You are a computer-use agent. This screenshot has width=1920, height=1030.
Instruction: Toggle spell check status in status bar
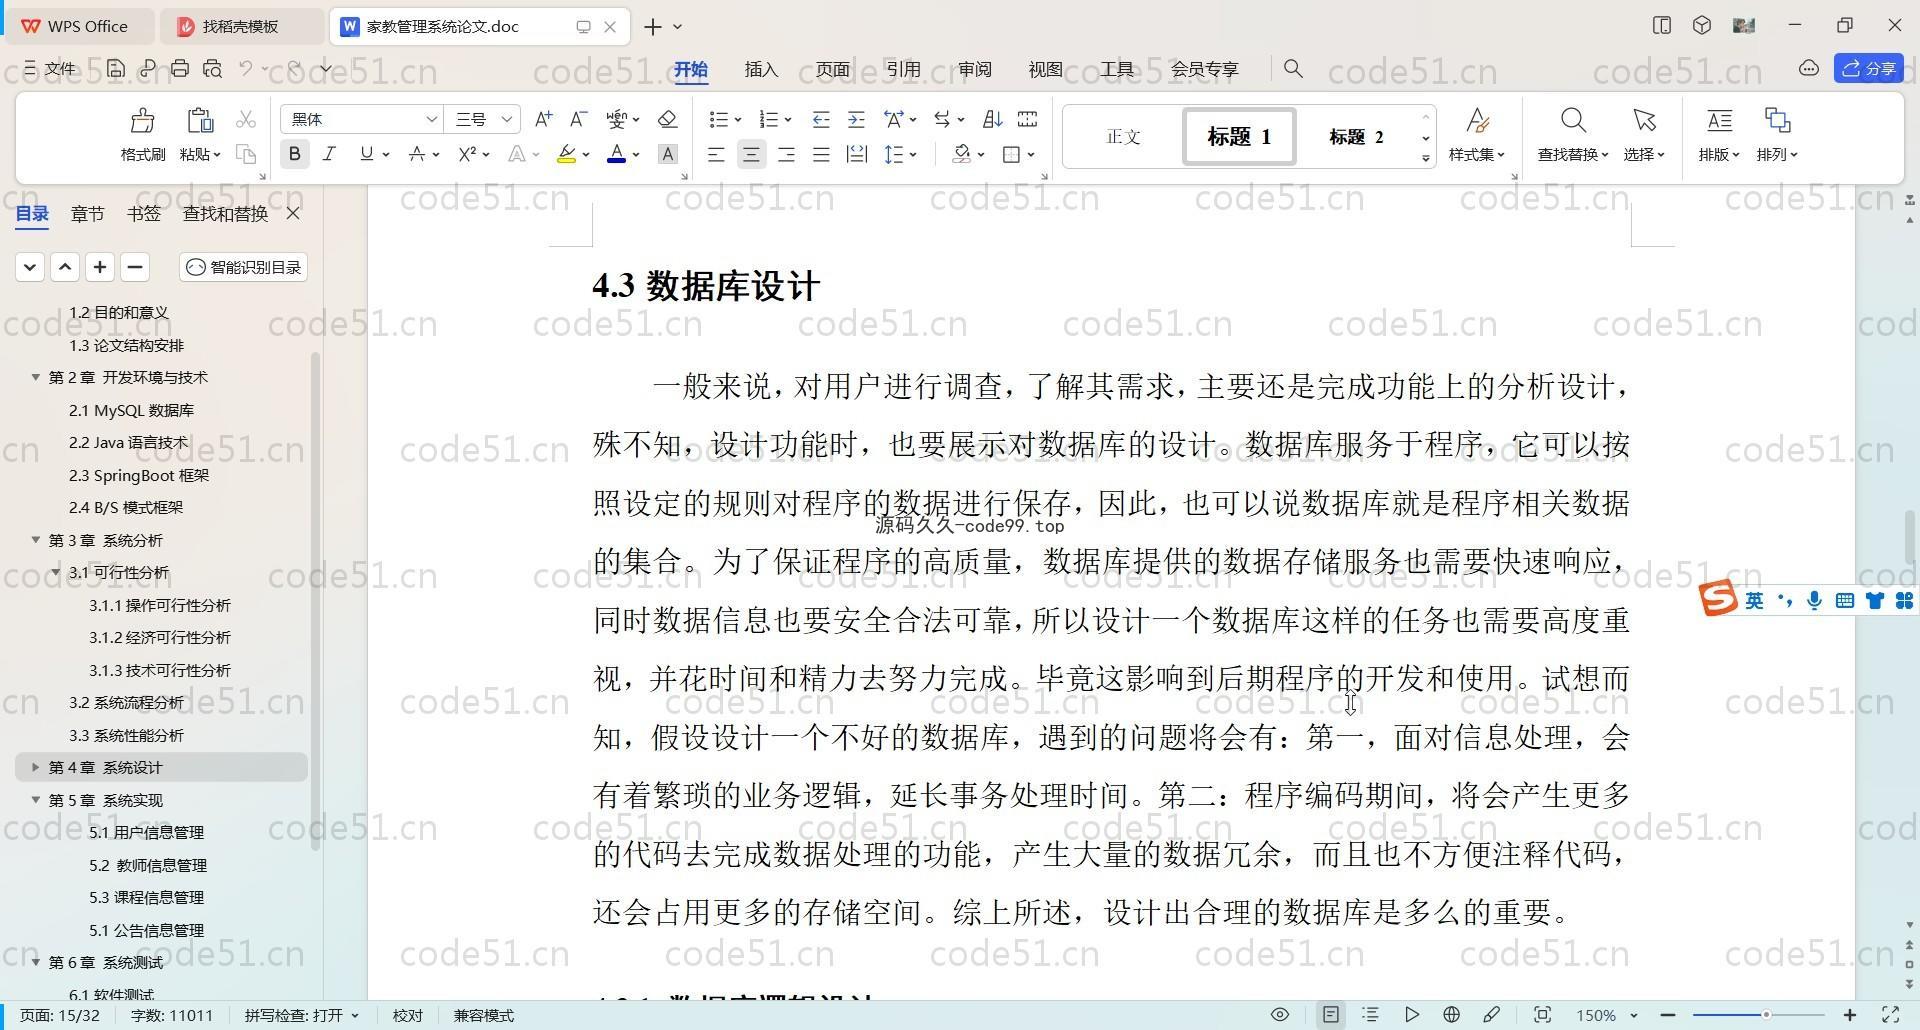301,1015
